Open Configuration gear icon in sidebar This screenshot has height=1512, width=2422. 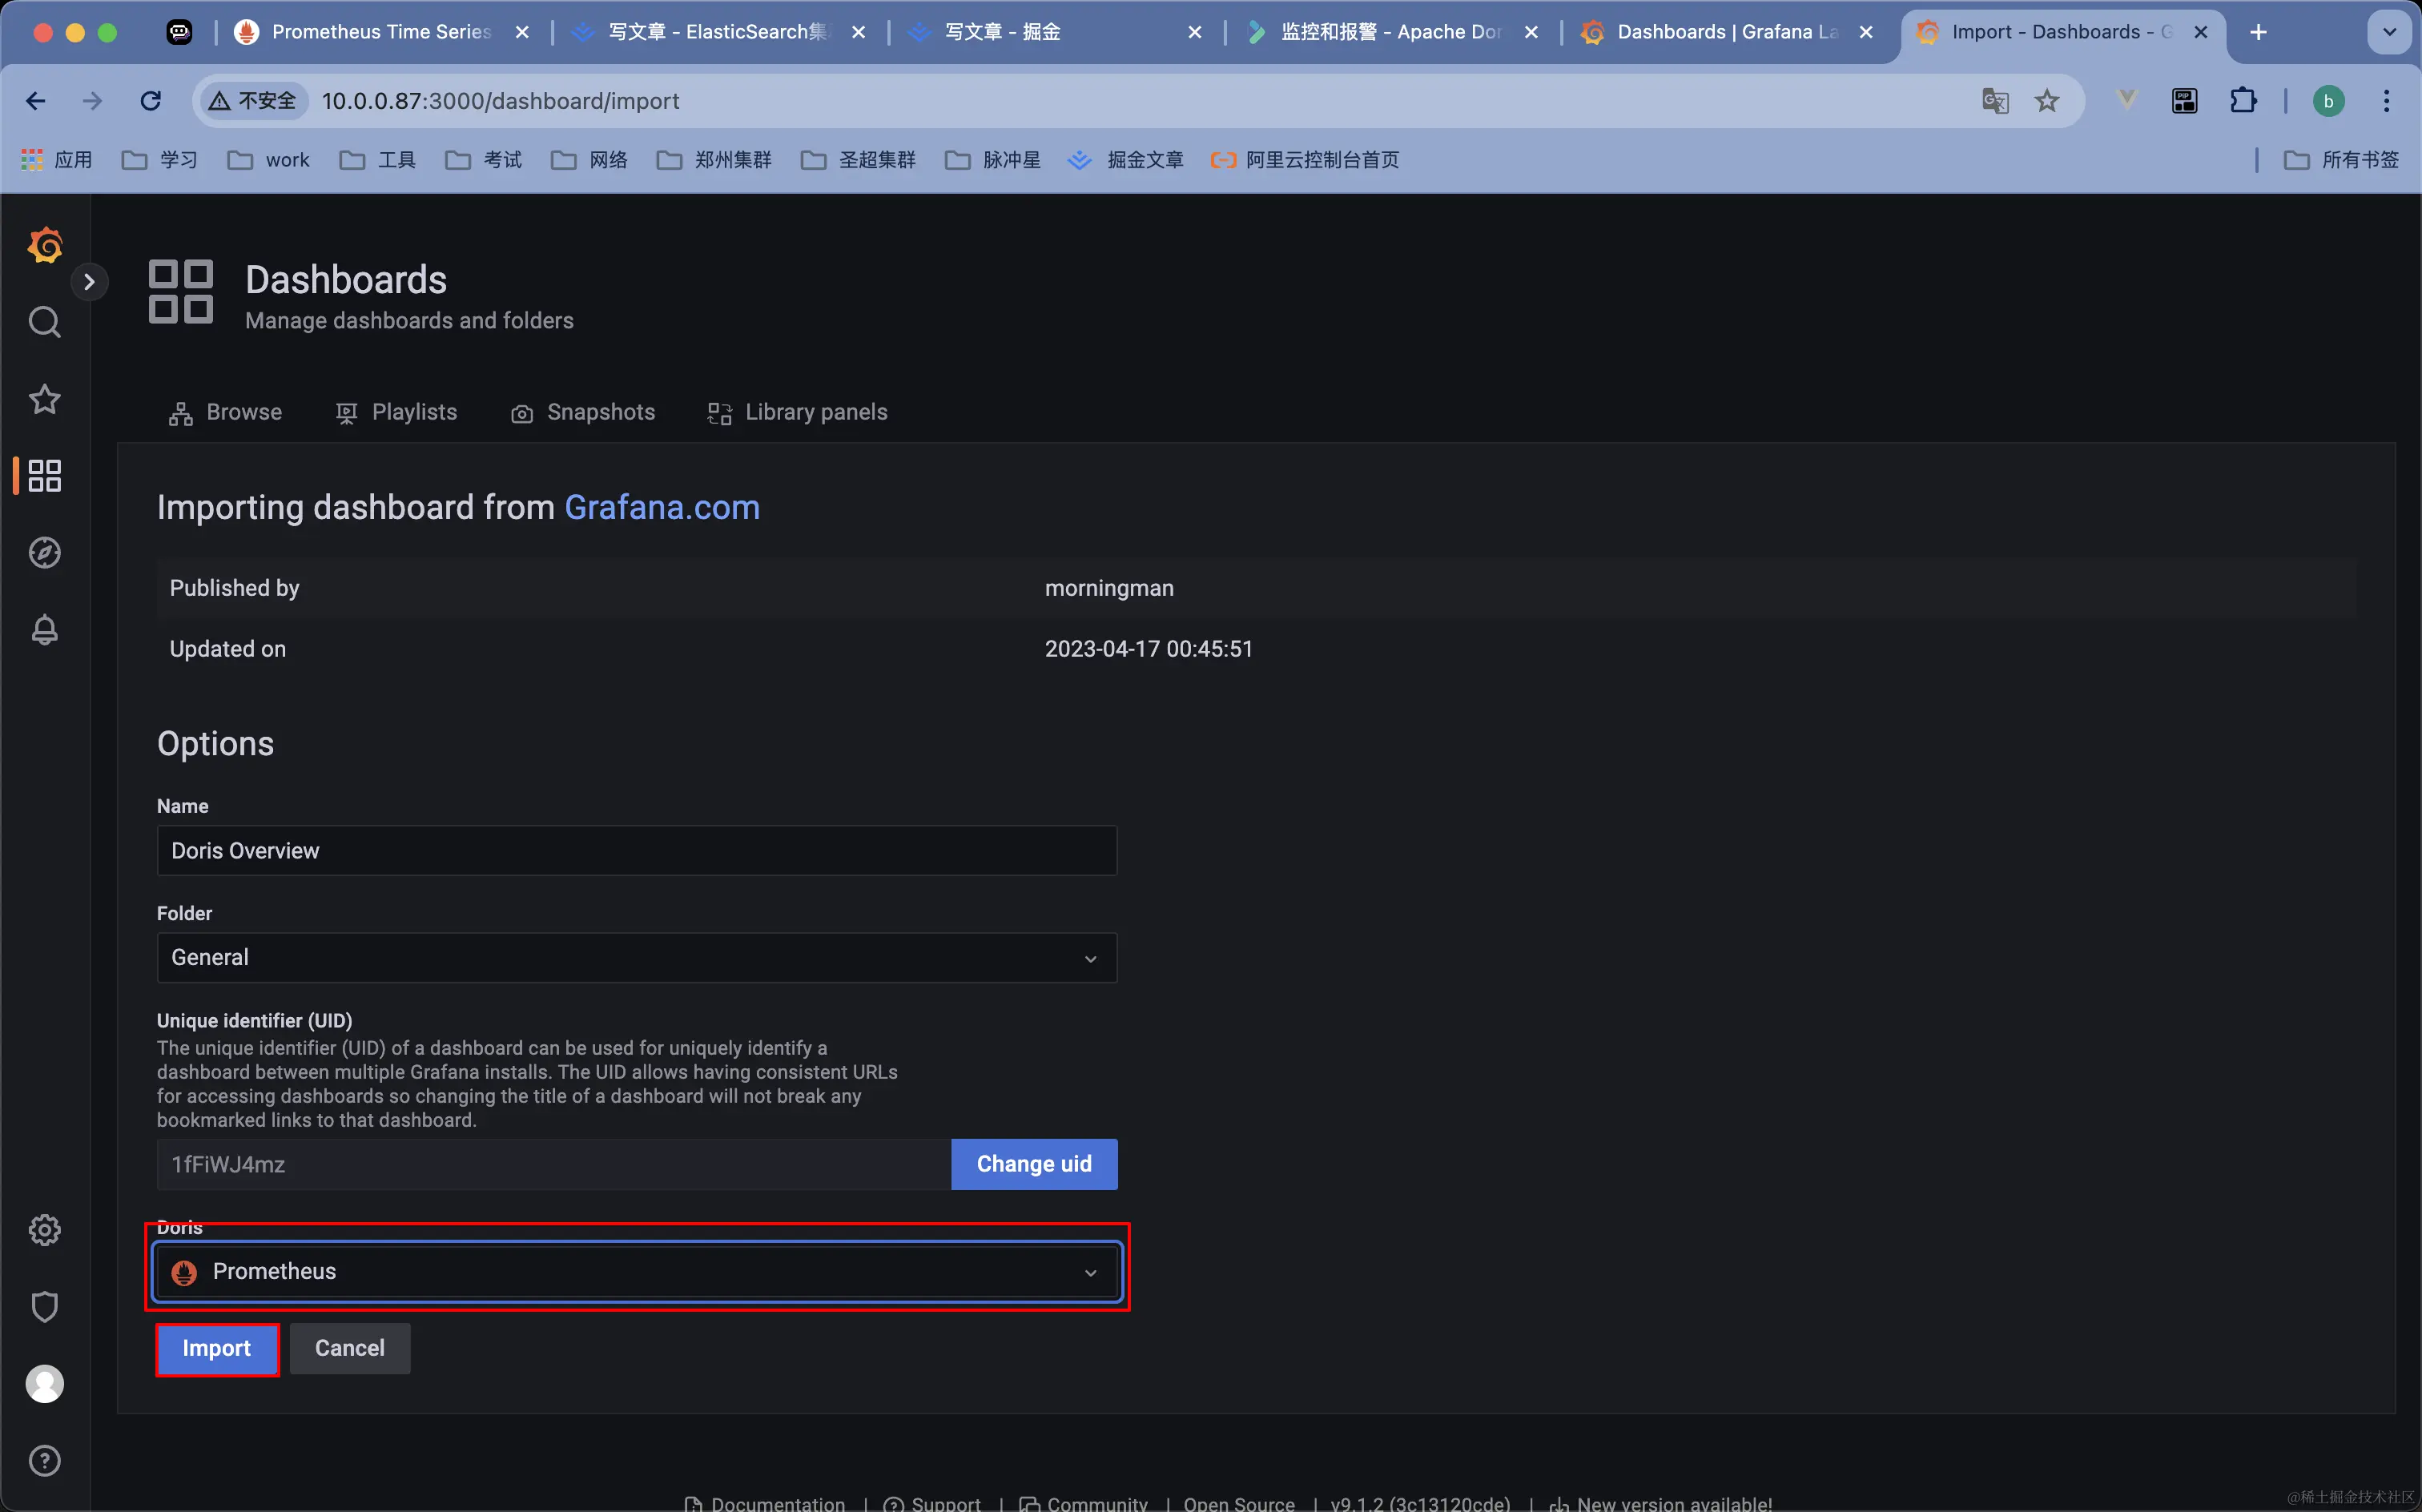click(45, 1230)
